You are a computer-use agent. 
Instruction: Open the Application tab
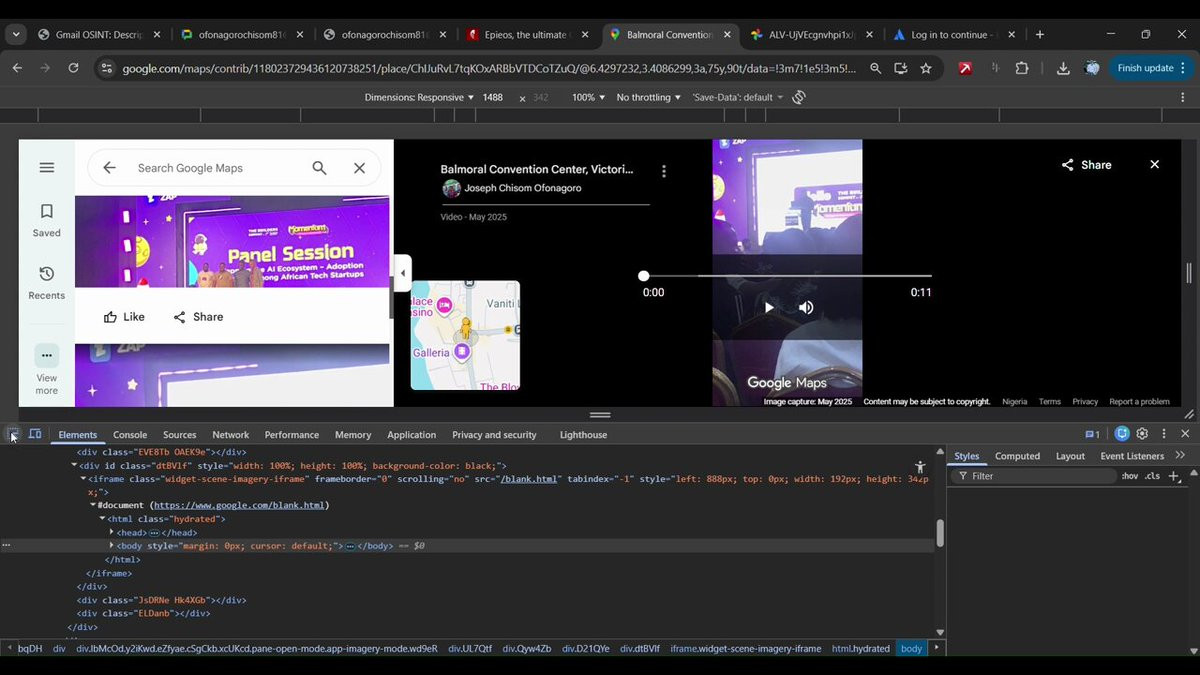click(412, 435)
